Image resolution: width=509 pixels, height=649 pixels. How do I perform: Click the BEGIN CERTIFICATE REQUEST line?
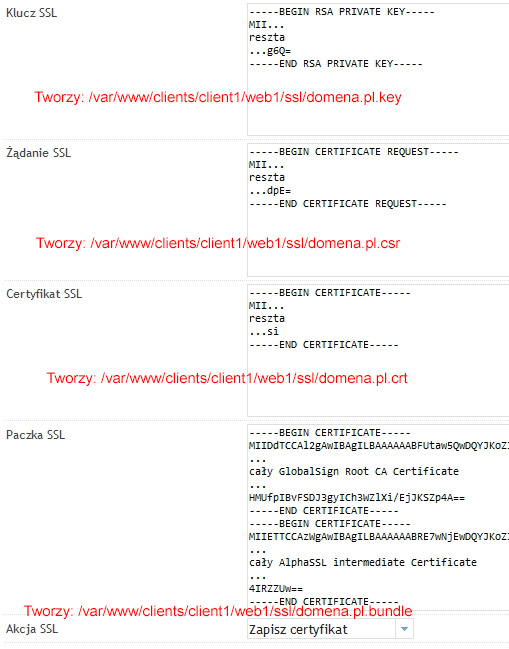354,152
